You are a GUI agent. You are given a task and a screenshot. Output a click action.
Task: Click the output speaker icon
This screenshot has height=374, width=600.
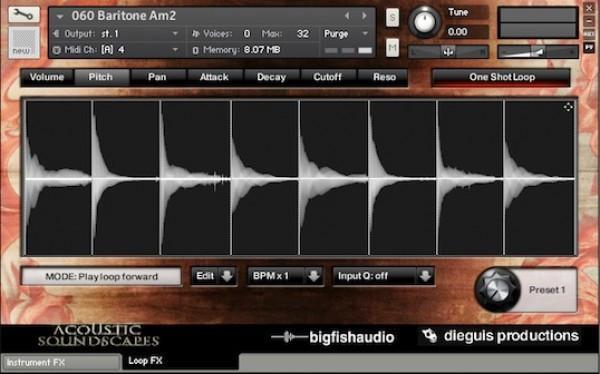click(57, 34)
